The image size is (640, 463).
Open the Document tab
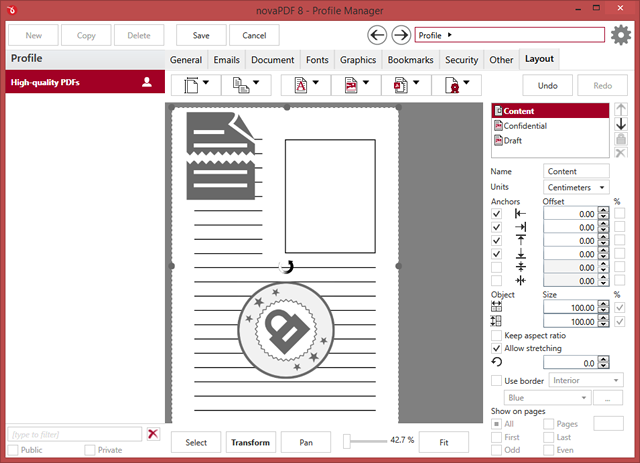(x=273, y=60)
